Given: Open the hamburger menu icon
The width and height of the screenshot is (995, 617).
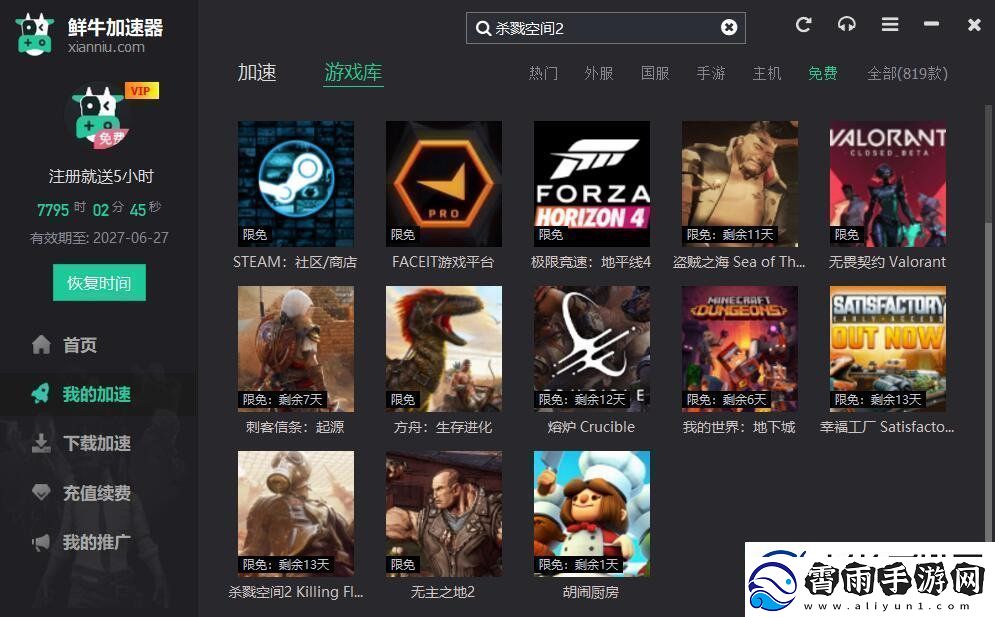Looking at the screenshot, I should pos(890,25).
